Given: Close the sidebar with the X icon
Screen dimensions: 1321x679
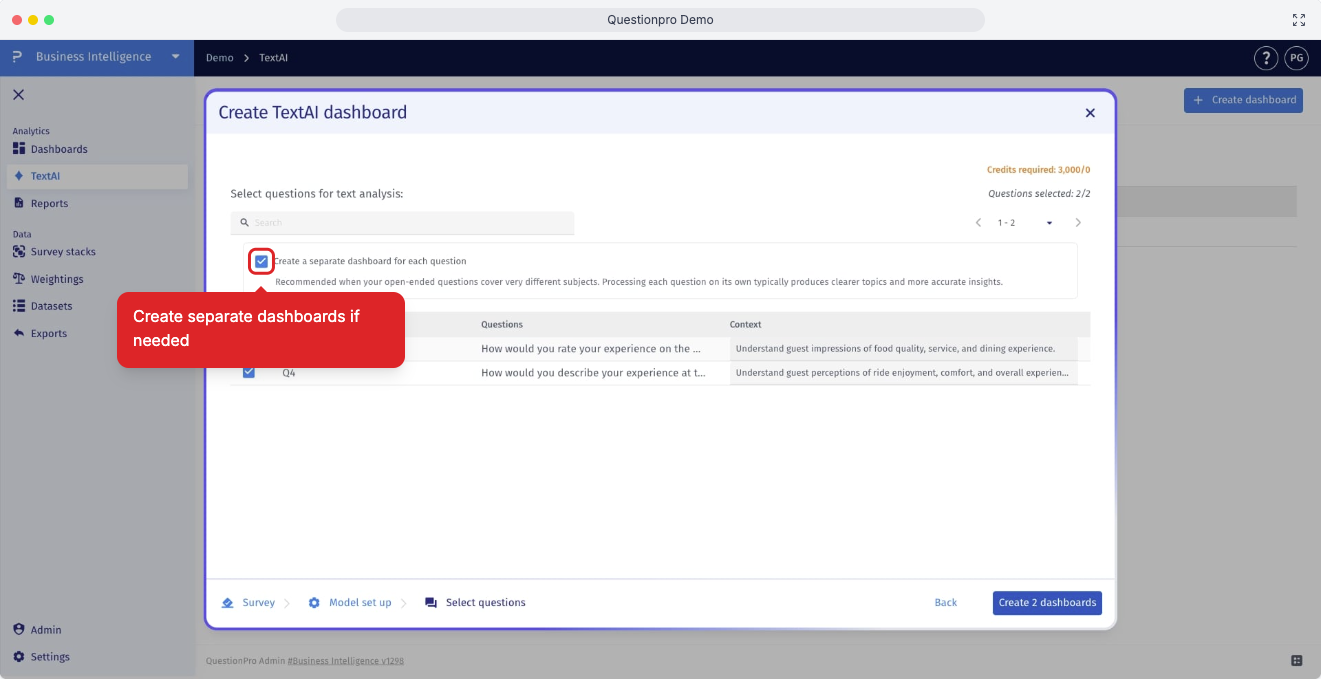Looking at the screenshot, I should point(18,94).
